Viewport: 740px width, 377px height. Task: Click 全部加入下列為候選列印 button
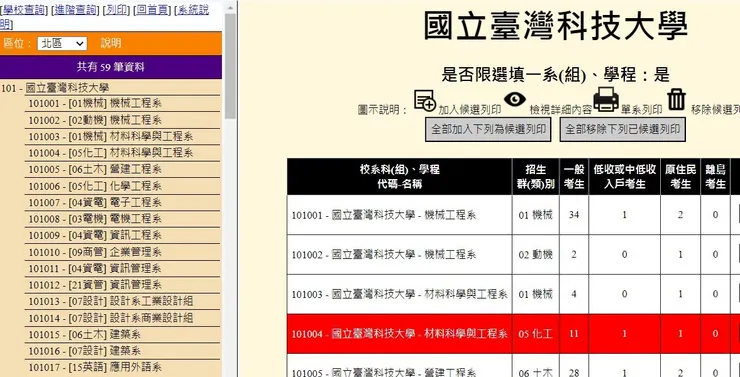pos(488,129)
